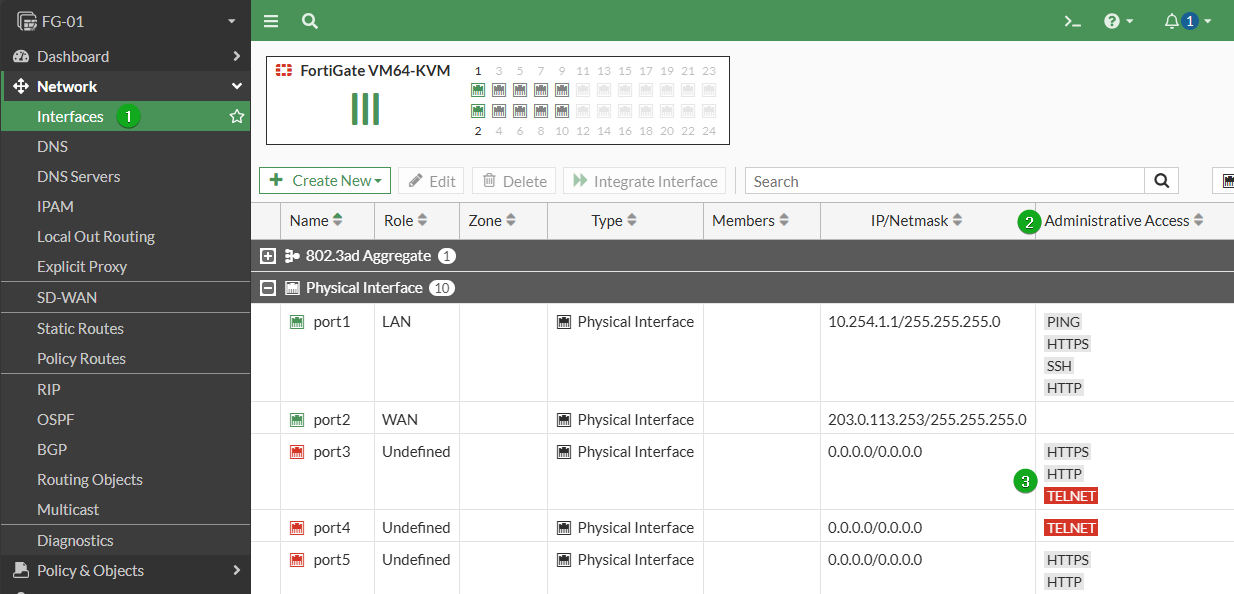Viewport: 1234px width, 594px height.
Task: Sort by Administrative Access column
Action: pos(1124,221)
